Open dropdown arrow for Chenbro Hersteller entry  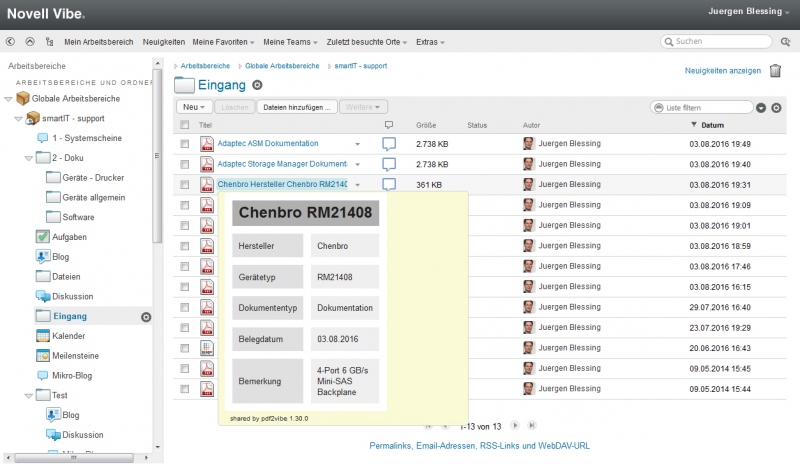pyautogui.click(x=358, y=185)
